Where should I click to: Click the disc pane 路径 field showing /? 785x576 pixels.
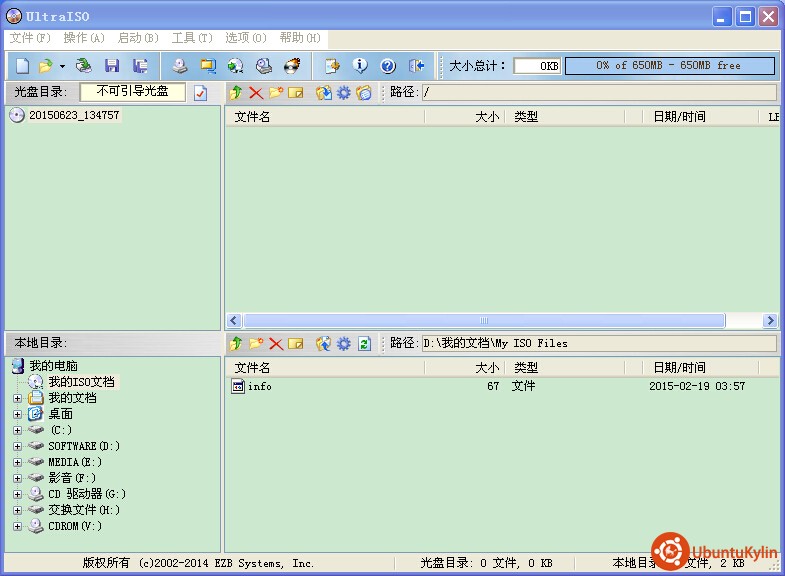click(599, 92)
